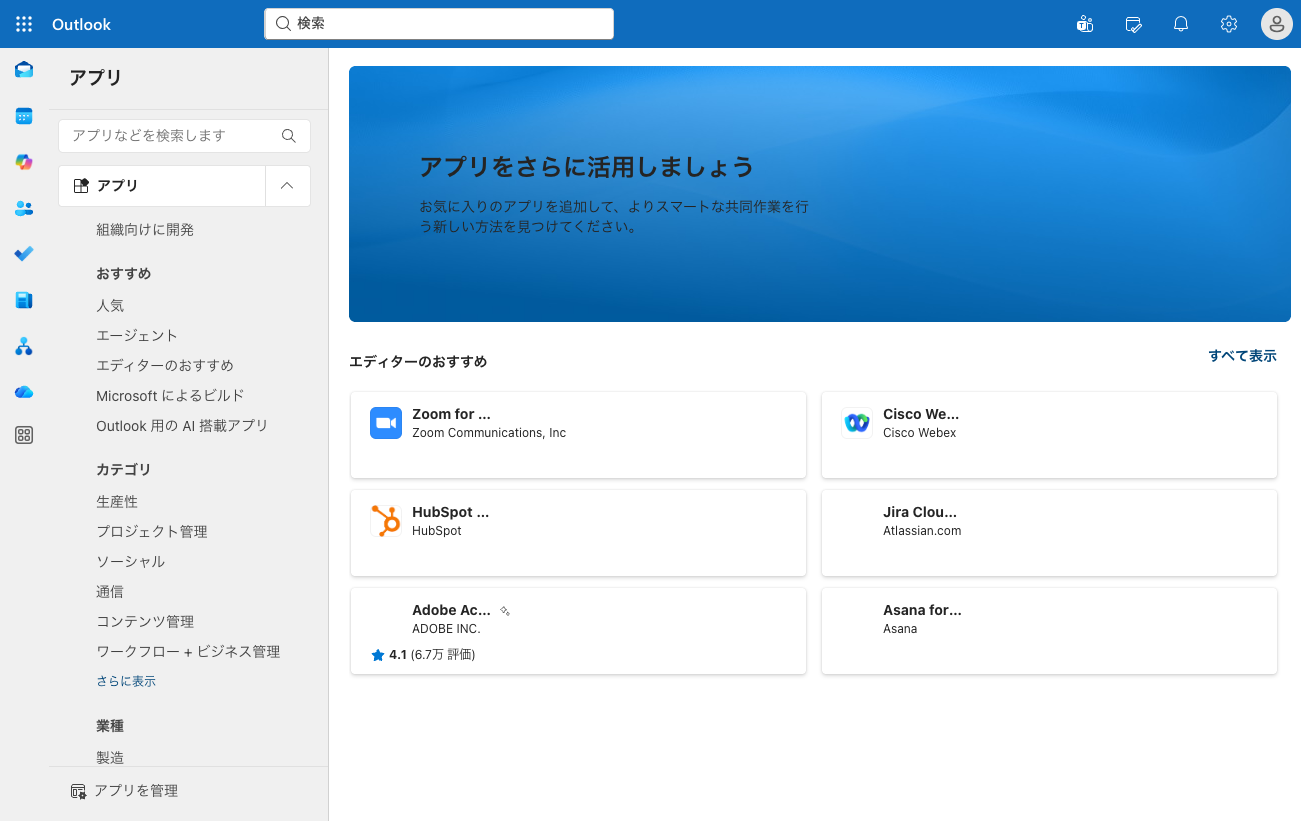This screenshot has height=821, width=1301.
Task: Select プロジェクト管理 category
Action: 152,531
